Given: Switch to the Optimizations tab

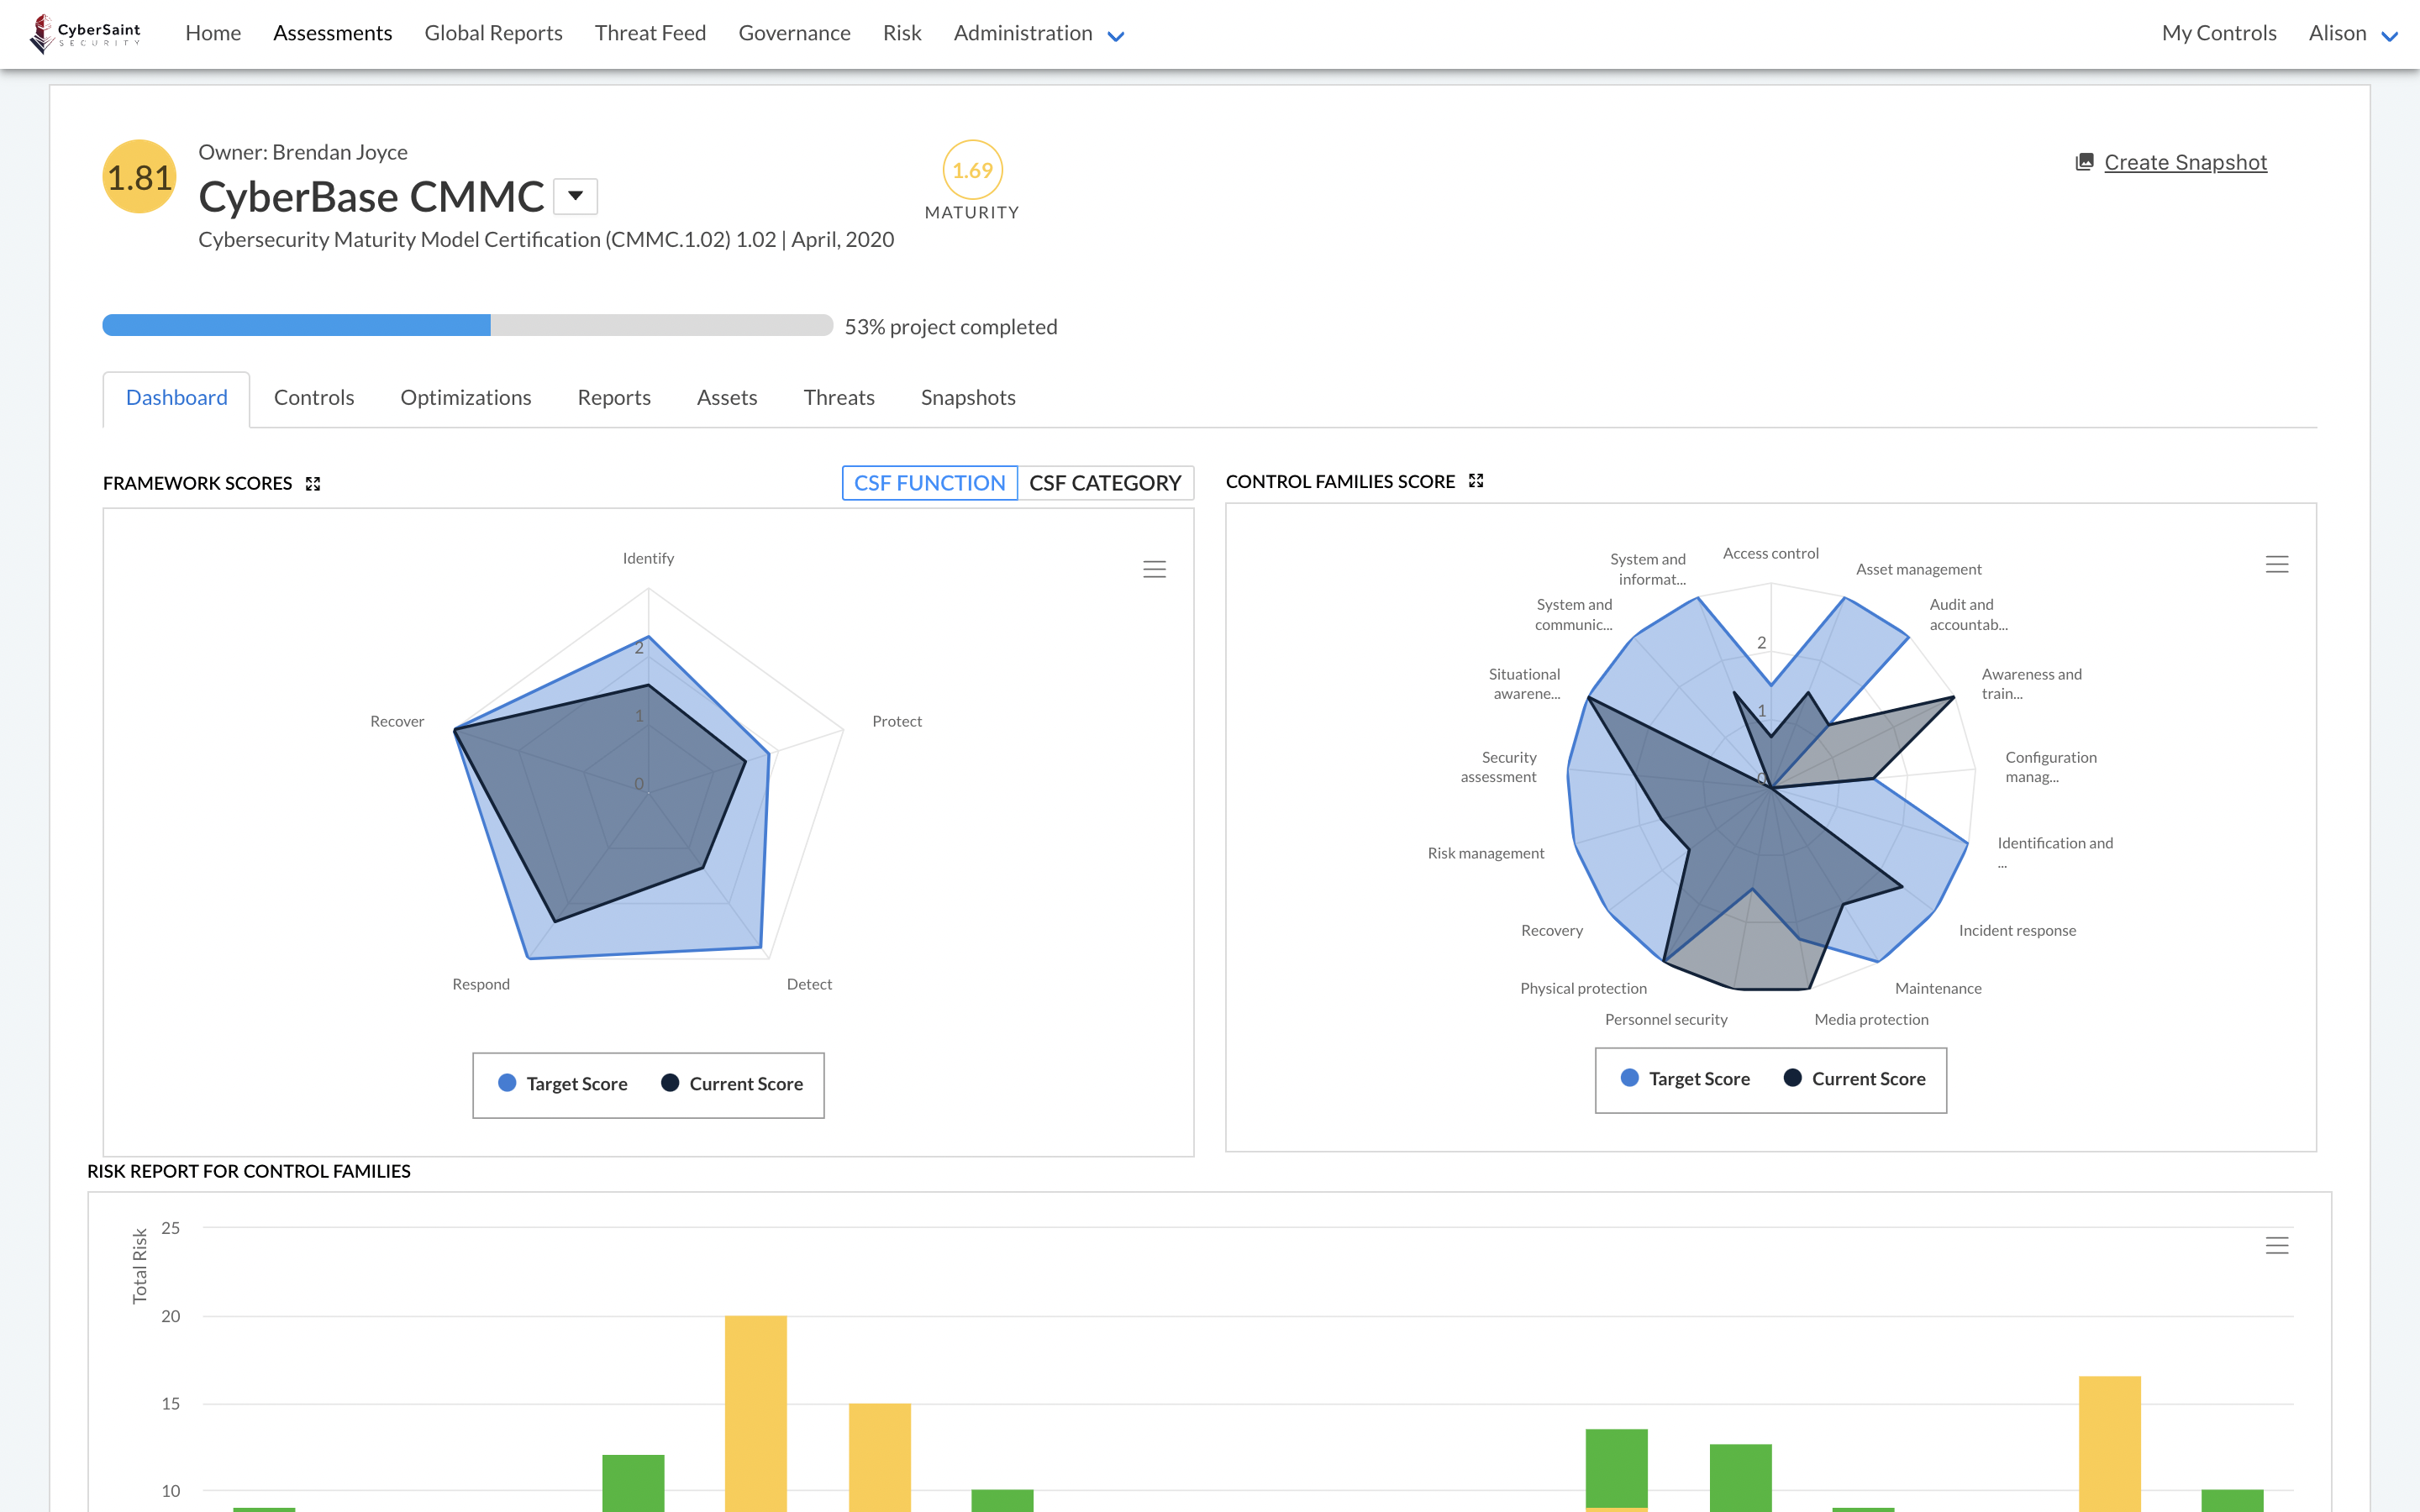Looking at the screenshot, I should click(466, 398).
